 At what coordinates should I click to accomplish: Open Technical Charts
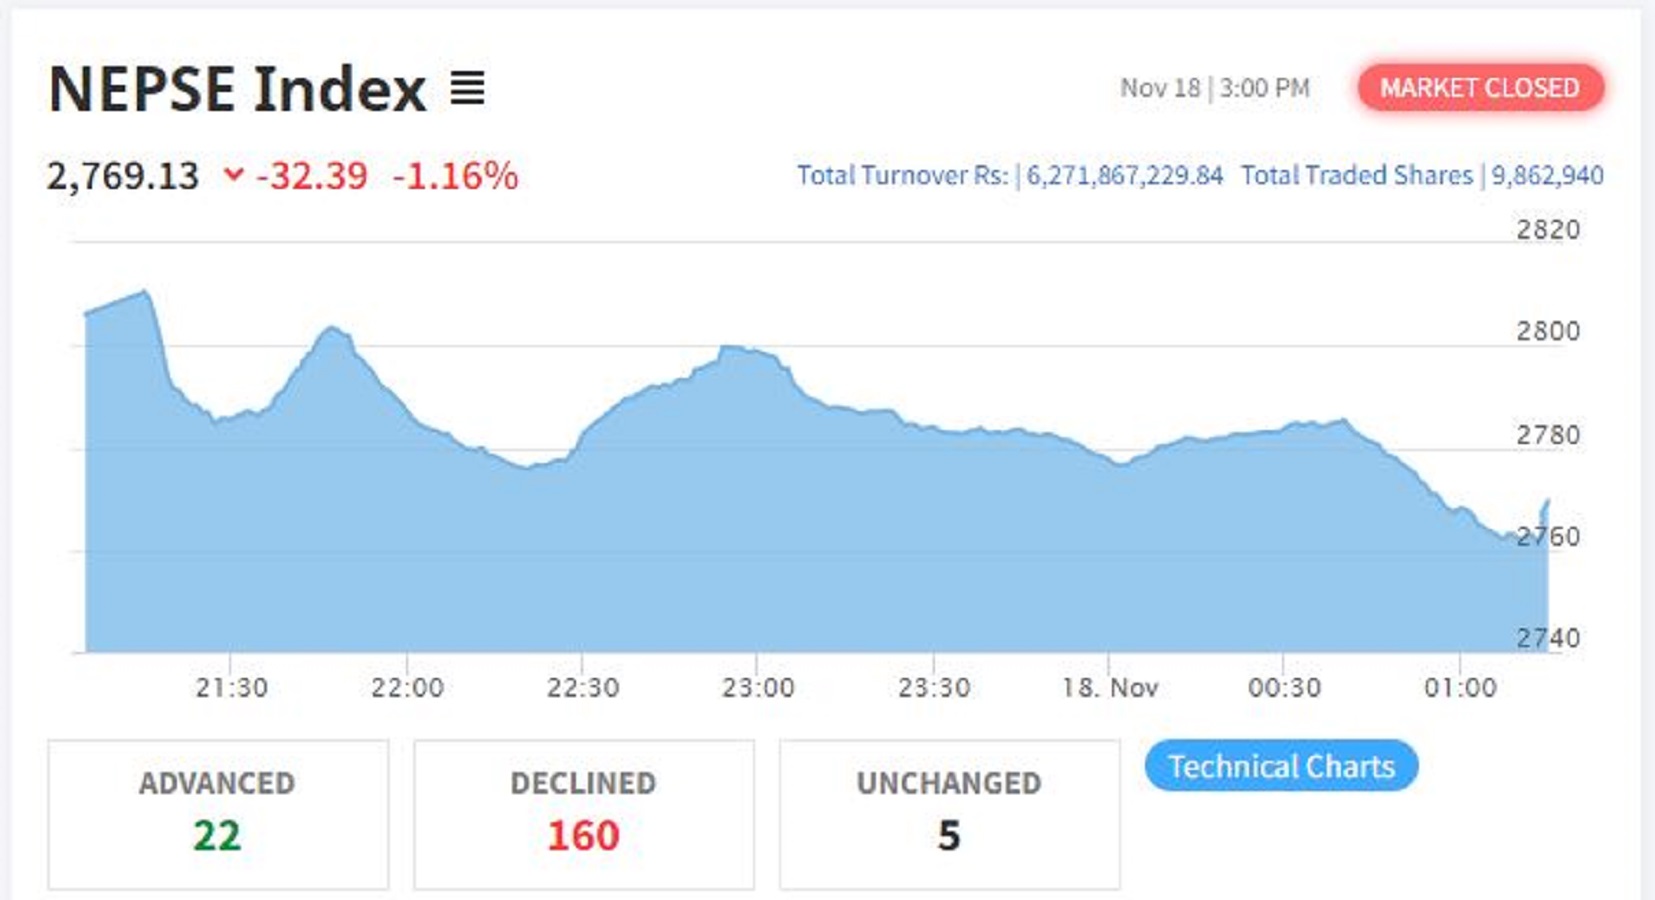click(1281, 766)
